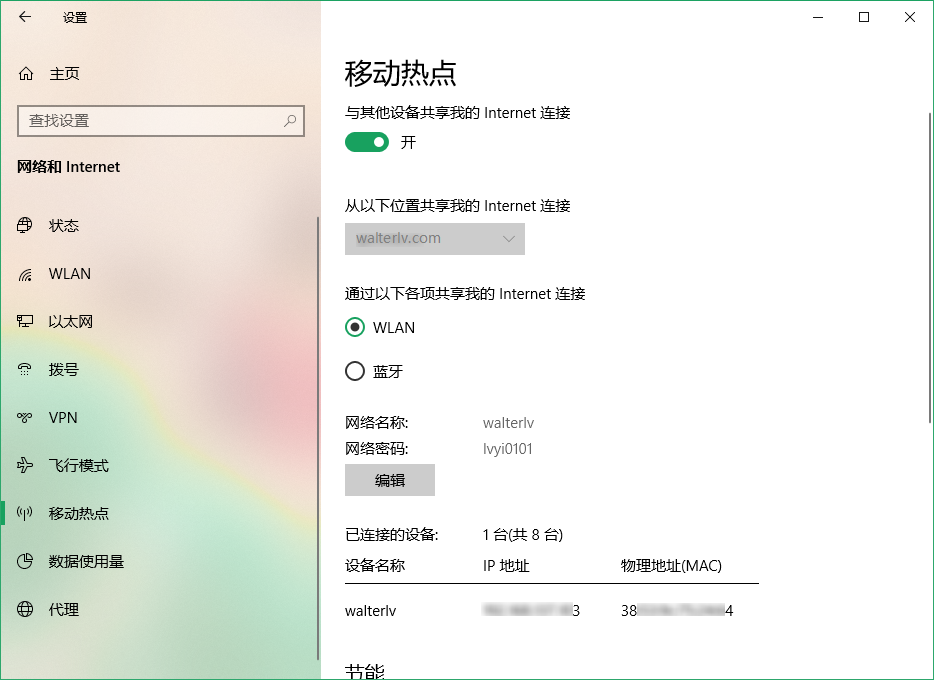Click the 网络名称 value walterlv

[x=508, y=423]
